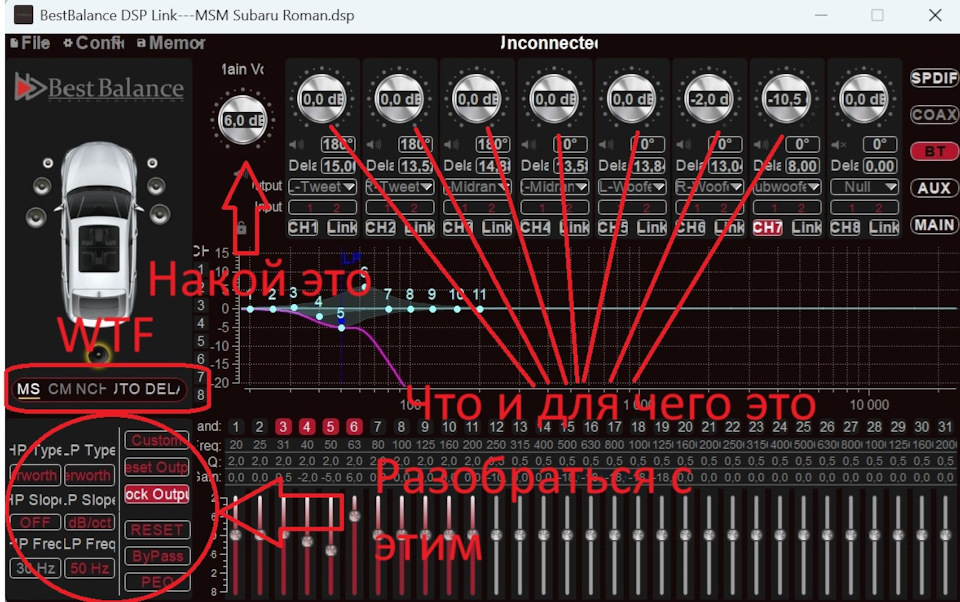
Task: Click the CH8 phase 0° field
Action: coord(879,145)
